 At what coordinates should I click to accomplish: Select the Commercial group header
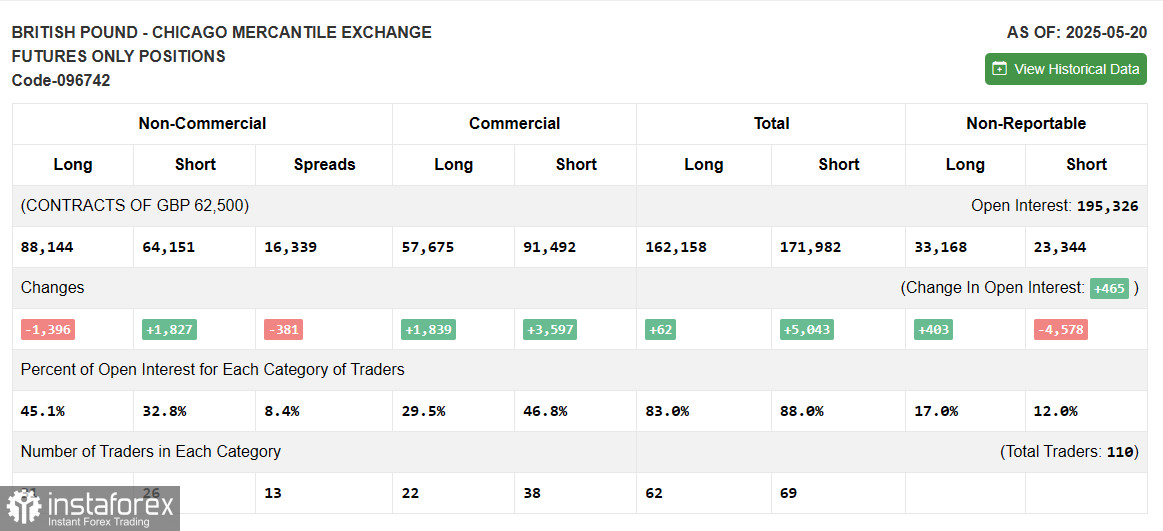(514, 124)
